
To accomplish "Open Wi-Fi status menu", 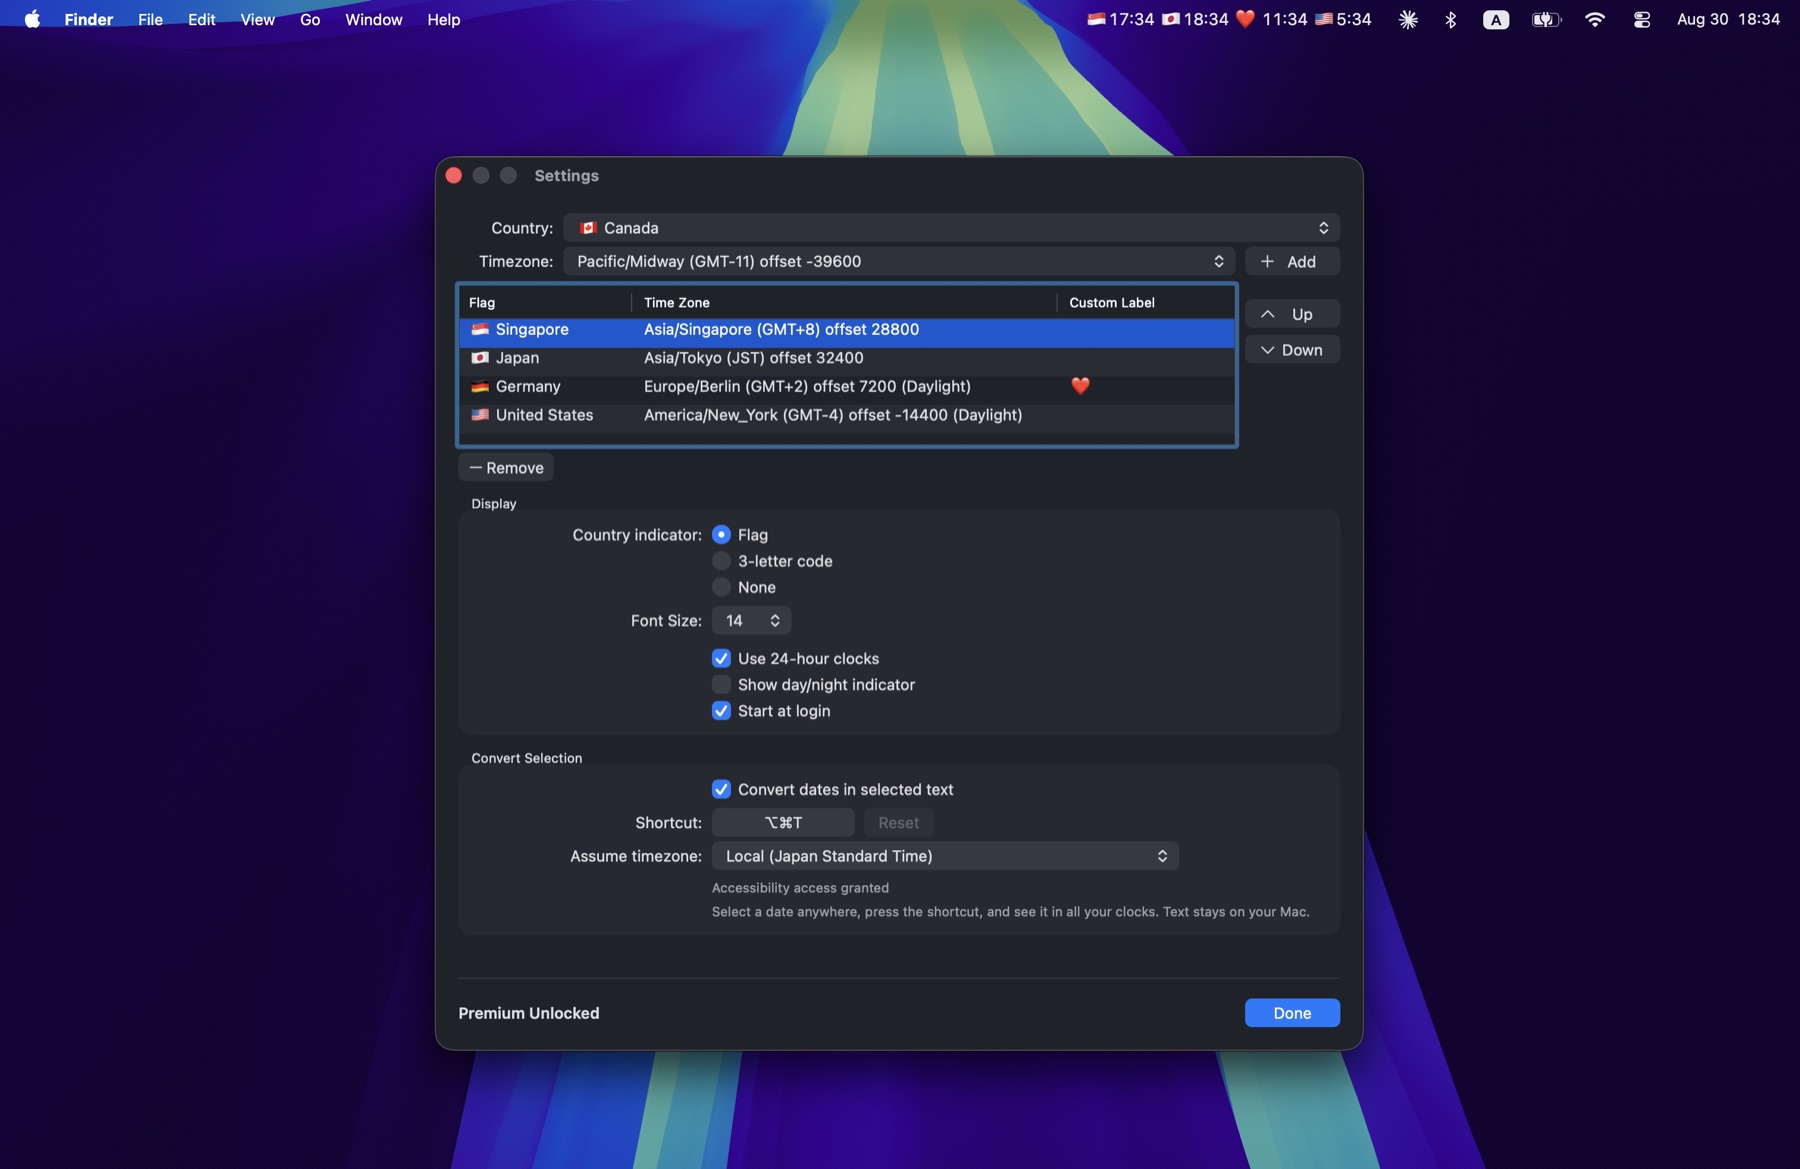I will point(1595,19).
